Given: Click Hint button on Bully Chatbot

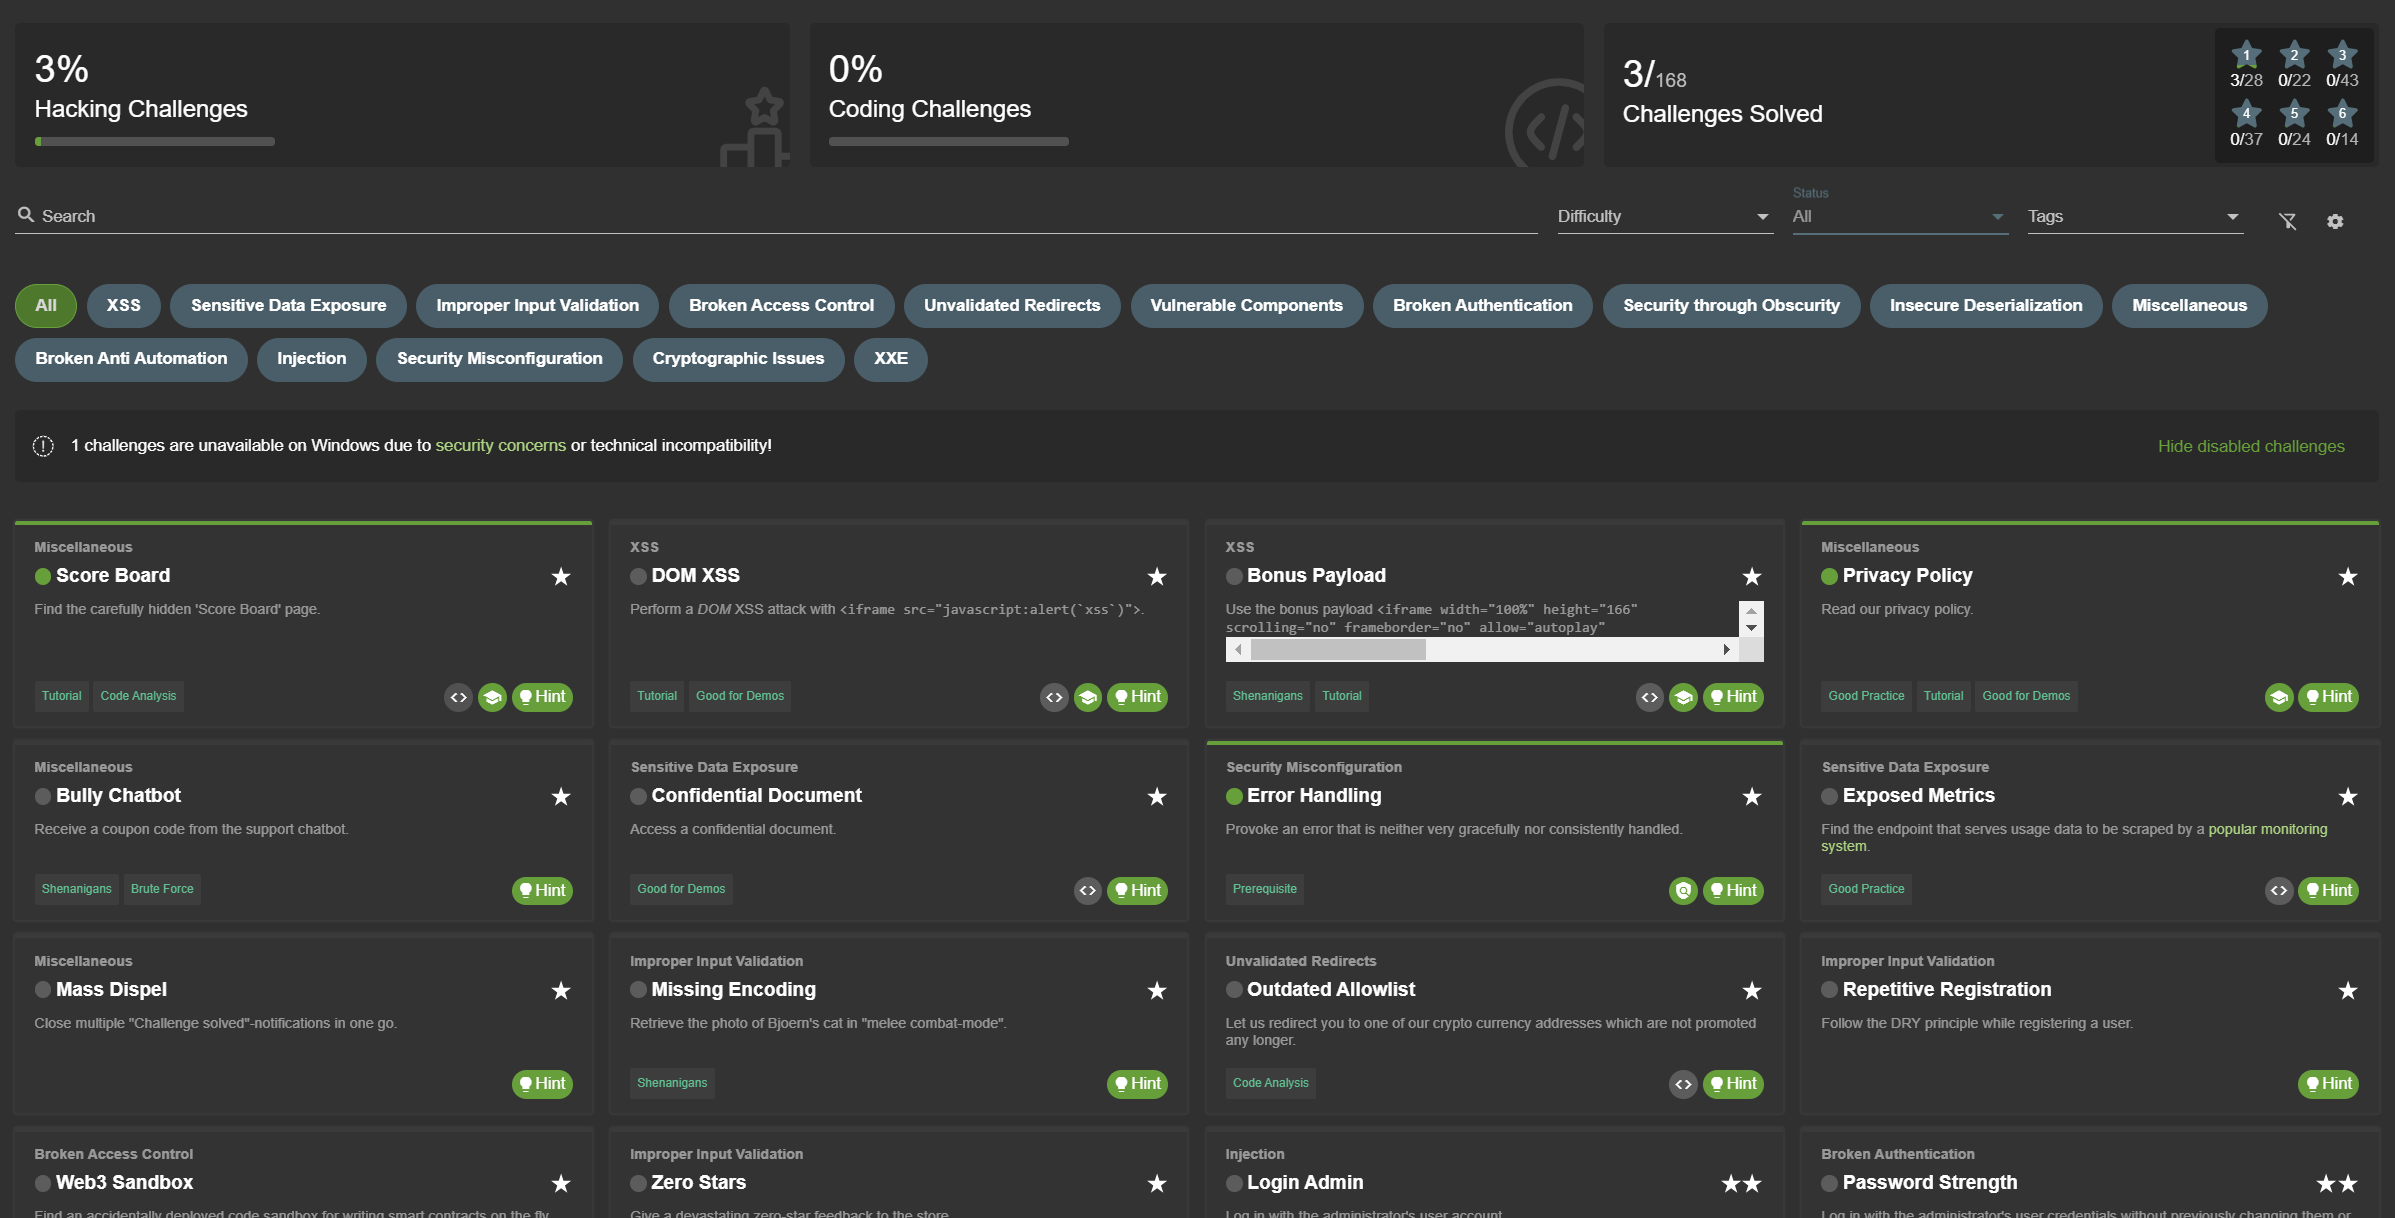Looking at the screenshot, I should (x=542, y=890).
